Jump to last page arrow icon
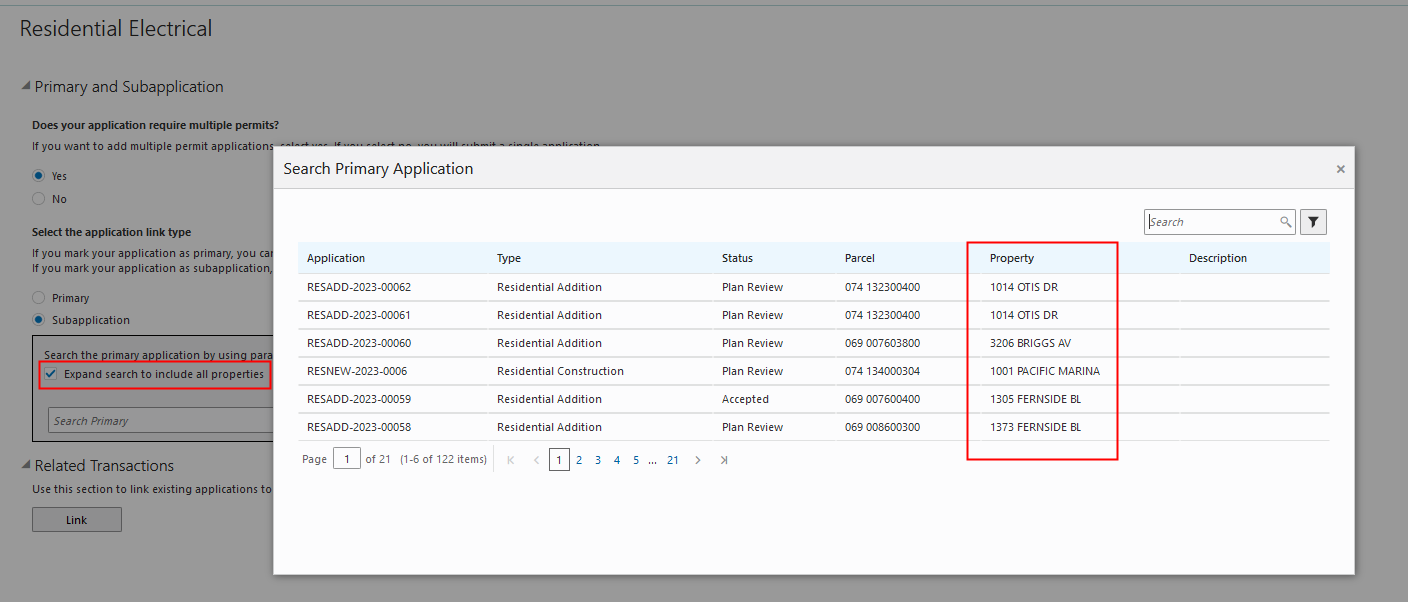1408x602 pixels. [x=724, y=460]
